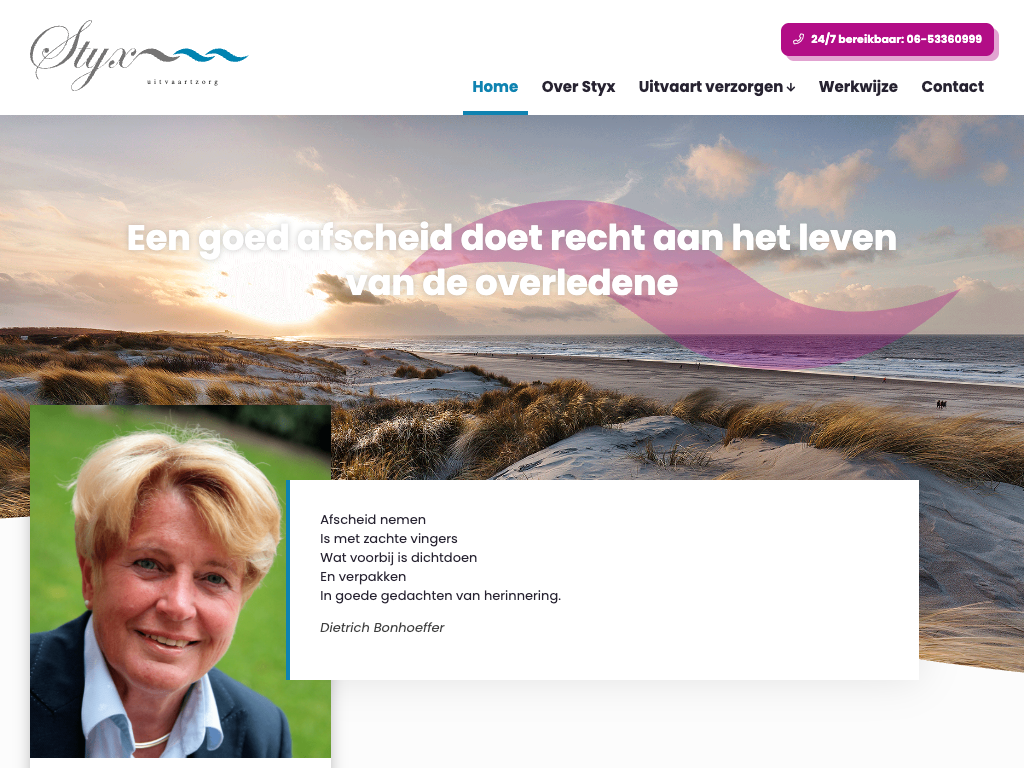Open the Werkwijze page
The image size is (1024, 768).
point(858,86)
